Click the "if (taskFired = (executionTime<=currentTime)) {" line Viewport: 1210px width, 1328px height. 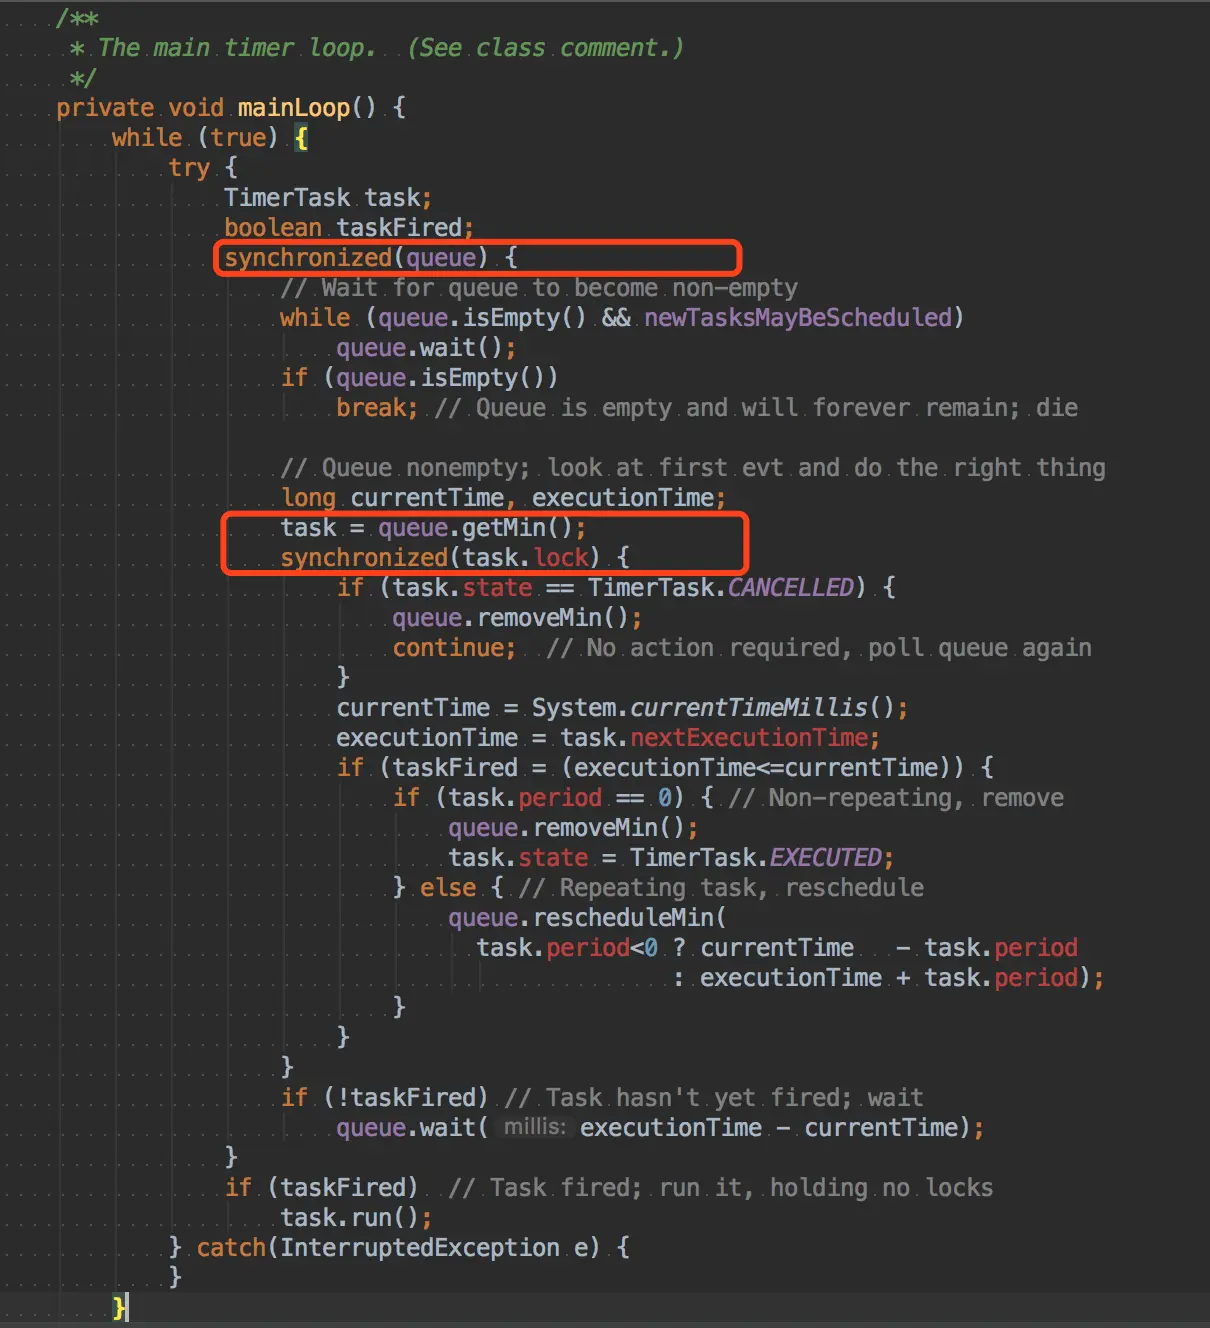click(x=665, y=768)
